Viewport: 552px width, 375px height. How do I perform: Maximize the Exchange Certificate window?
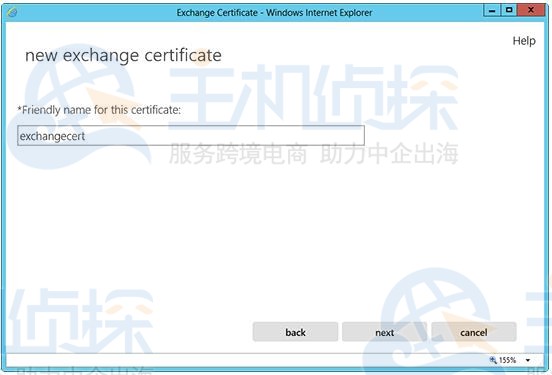(x=509, y=11)
